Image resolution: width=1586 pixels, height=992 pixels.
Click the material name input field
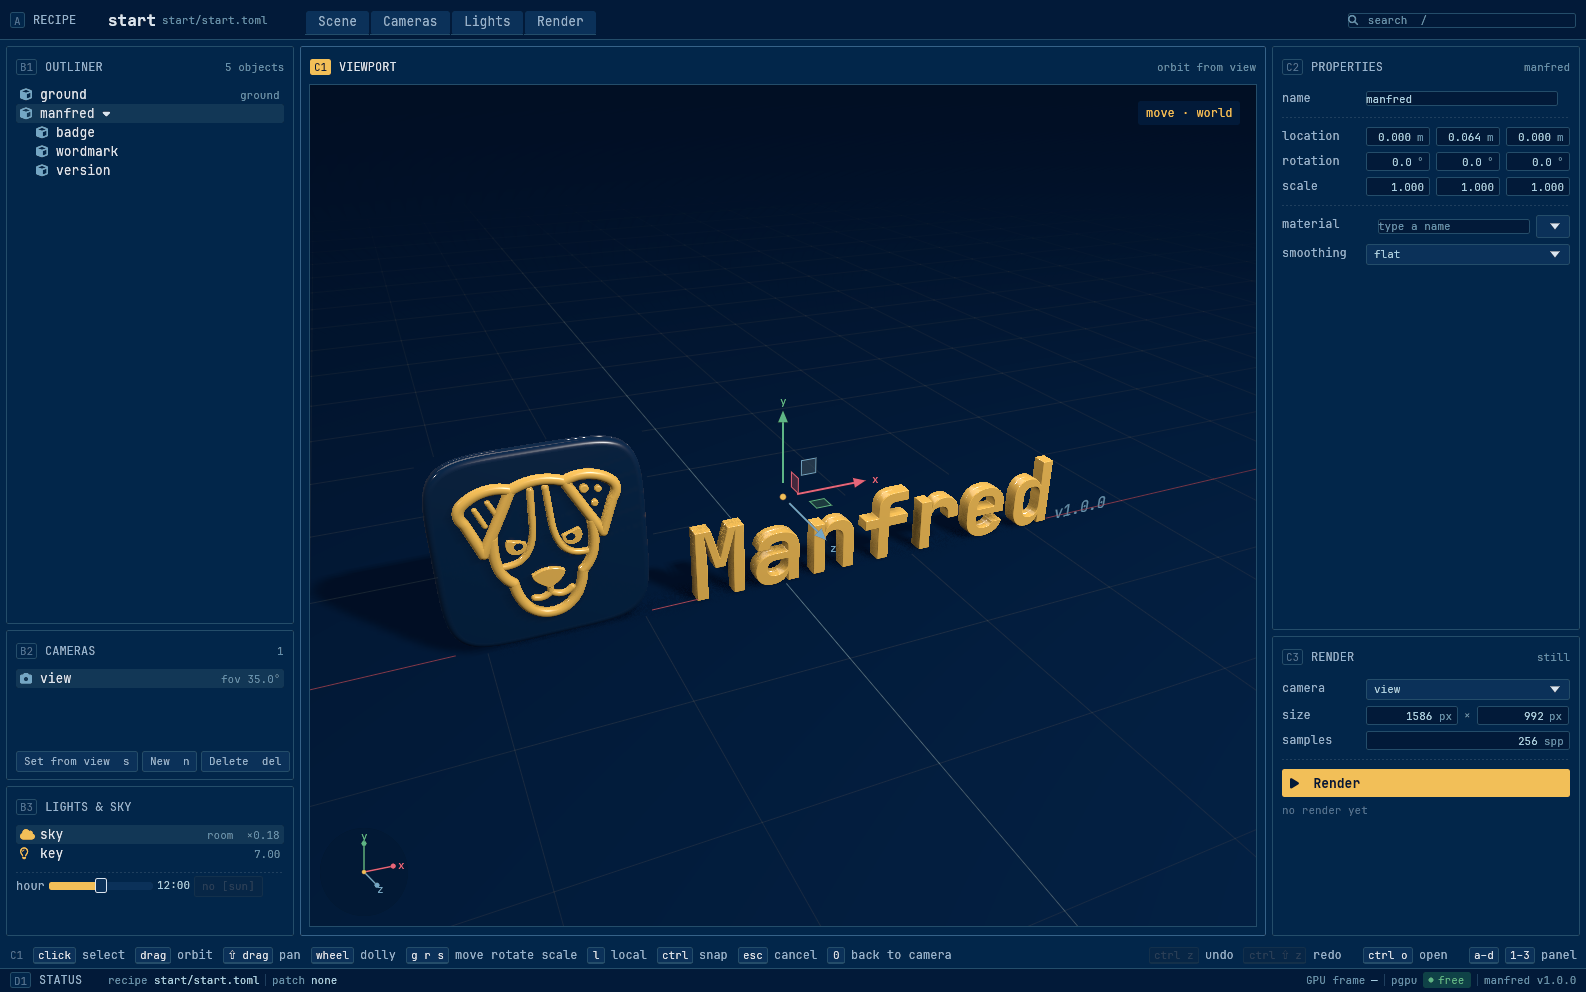click(x=1453, y=226)
